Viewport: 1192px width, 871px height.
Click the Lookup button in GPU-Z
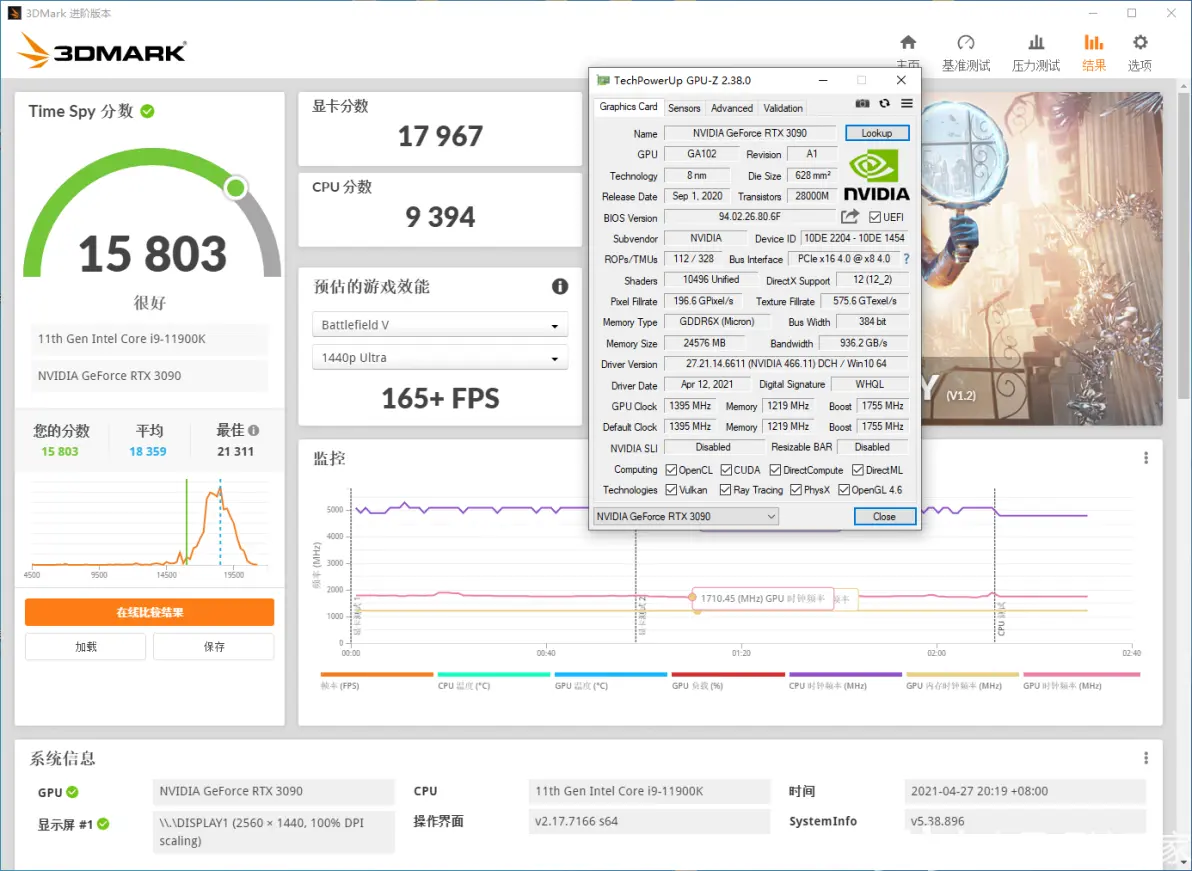pyautogui.click(x=877, y=133)
